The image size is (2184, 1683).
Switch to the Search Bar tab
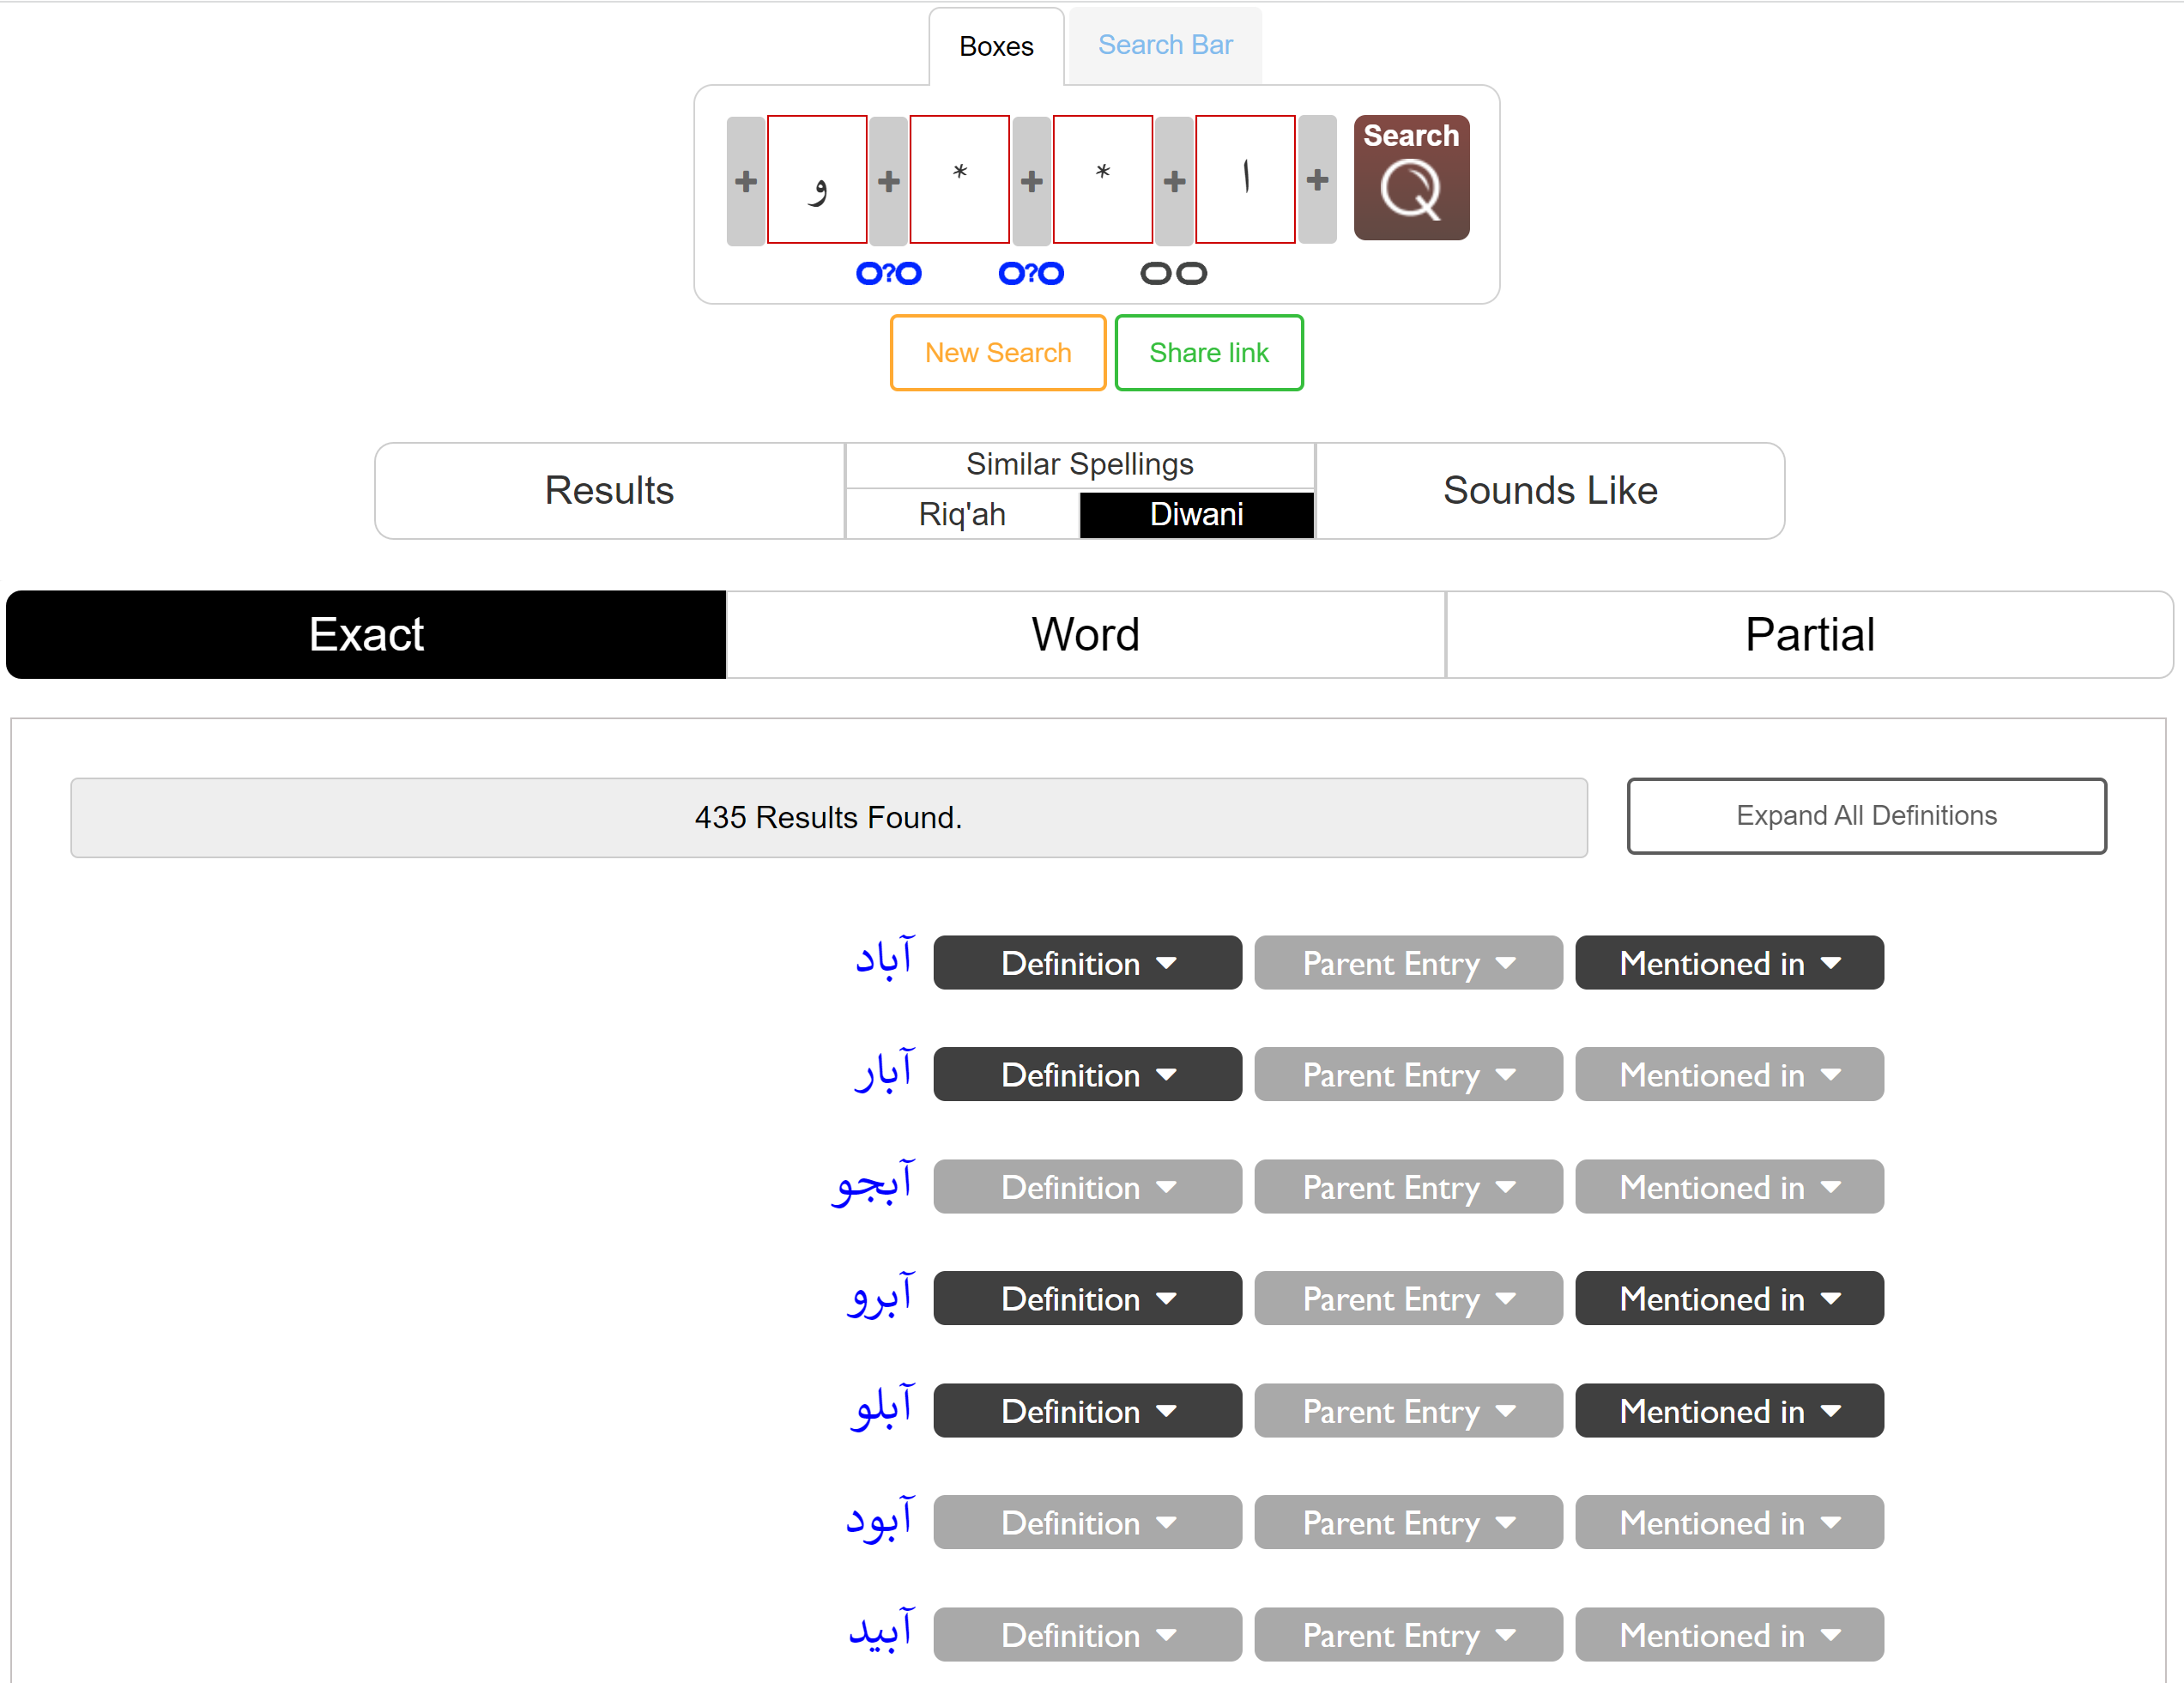(x=1164, y=45)
